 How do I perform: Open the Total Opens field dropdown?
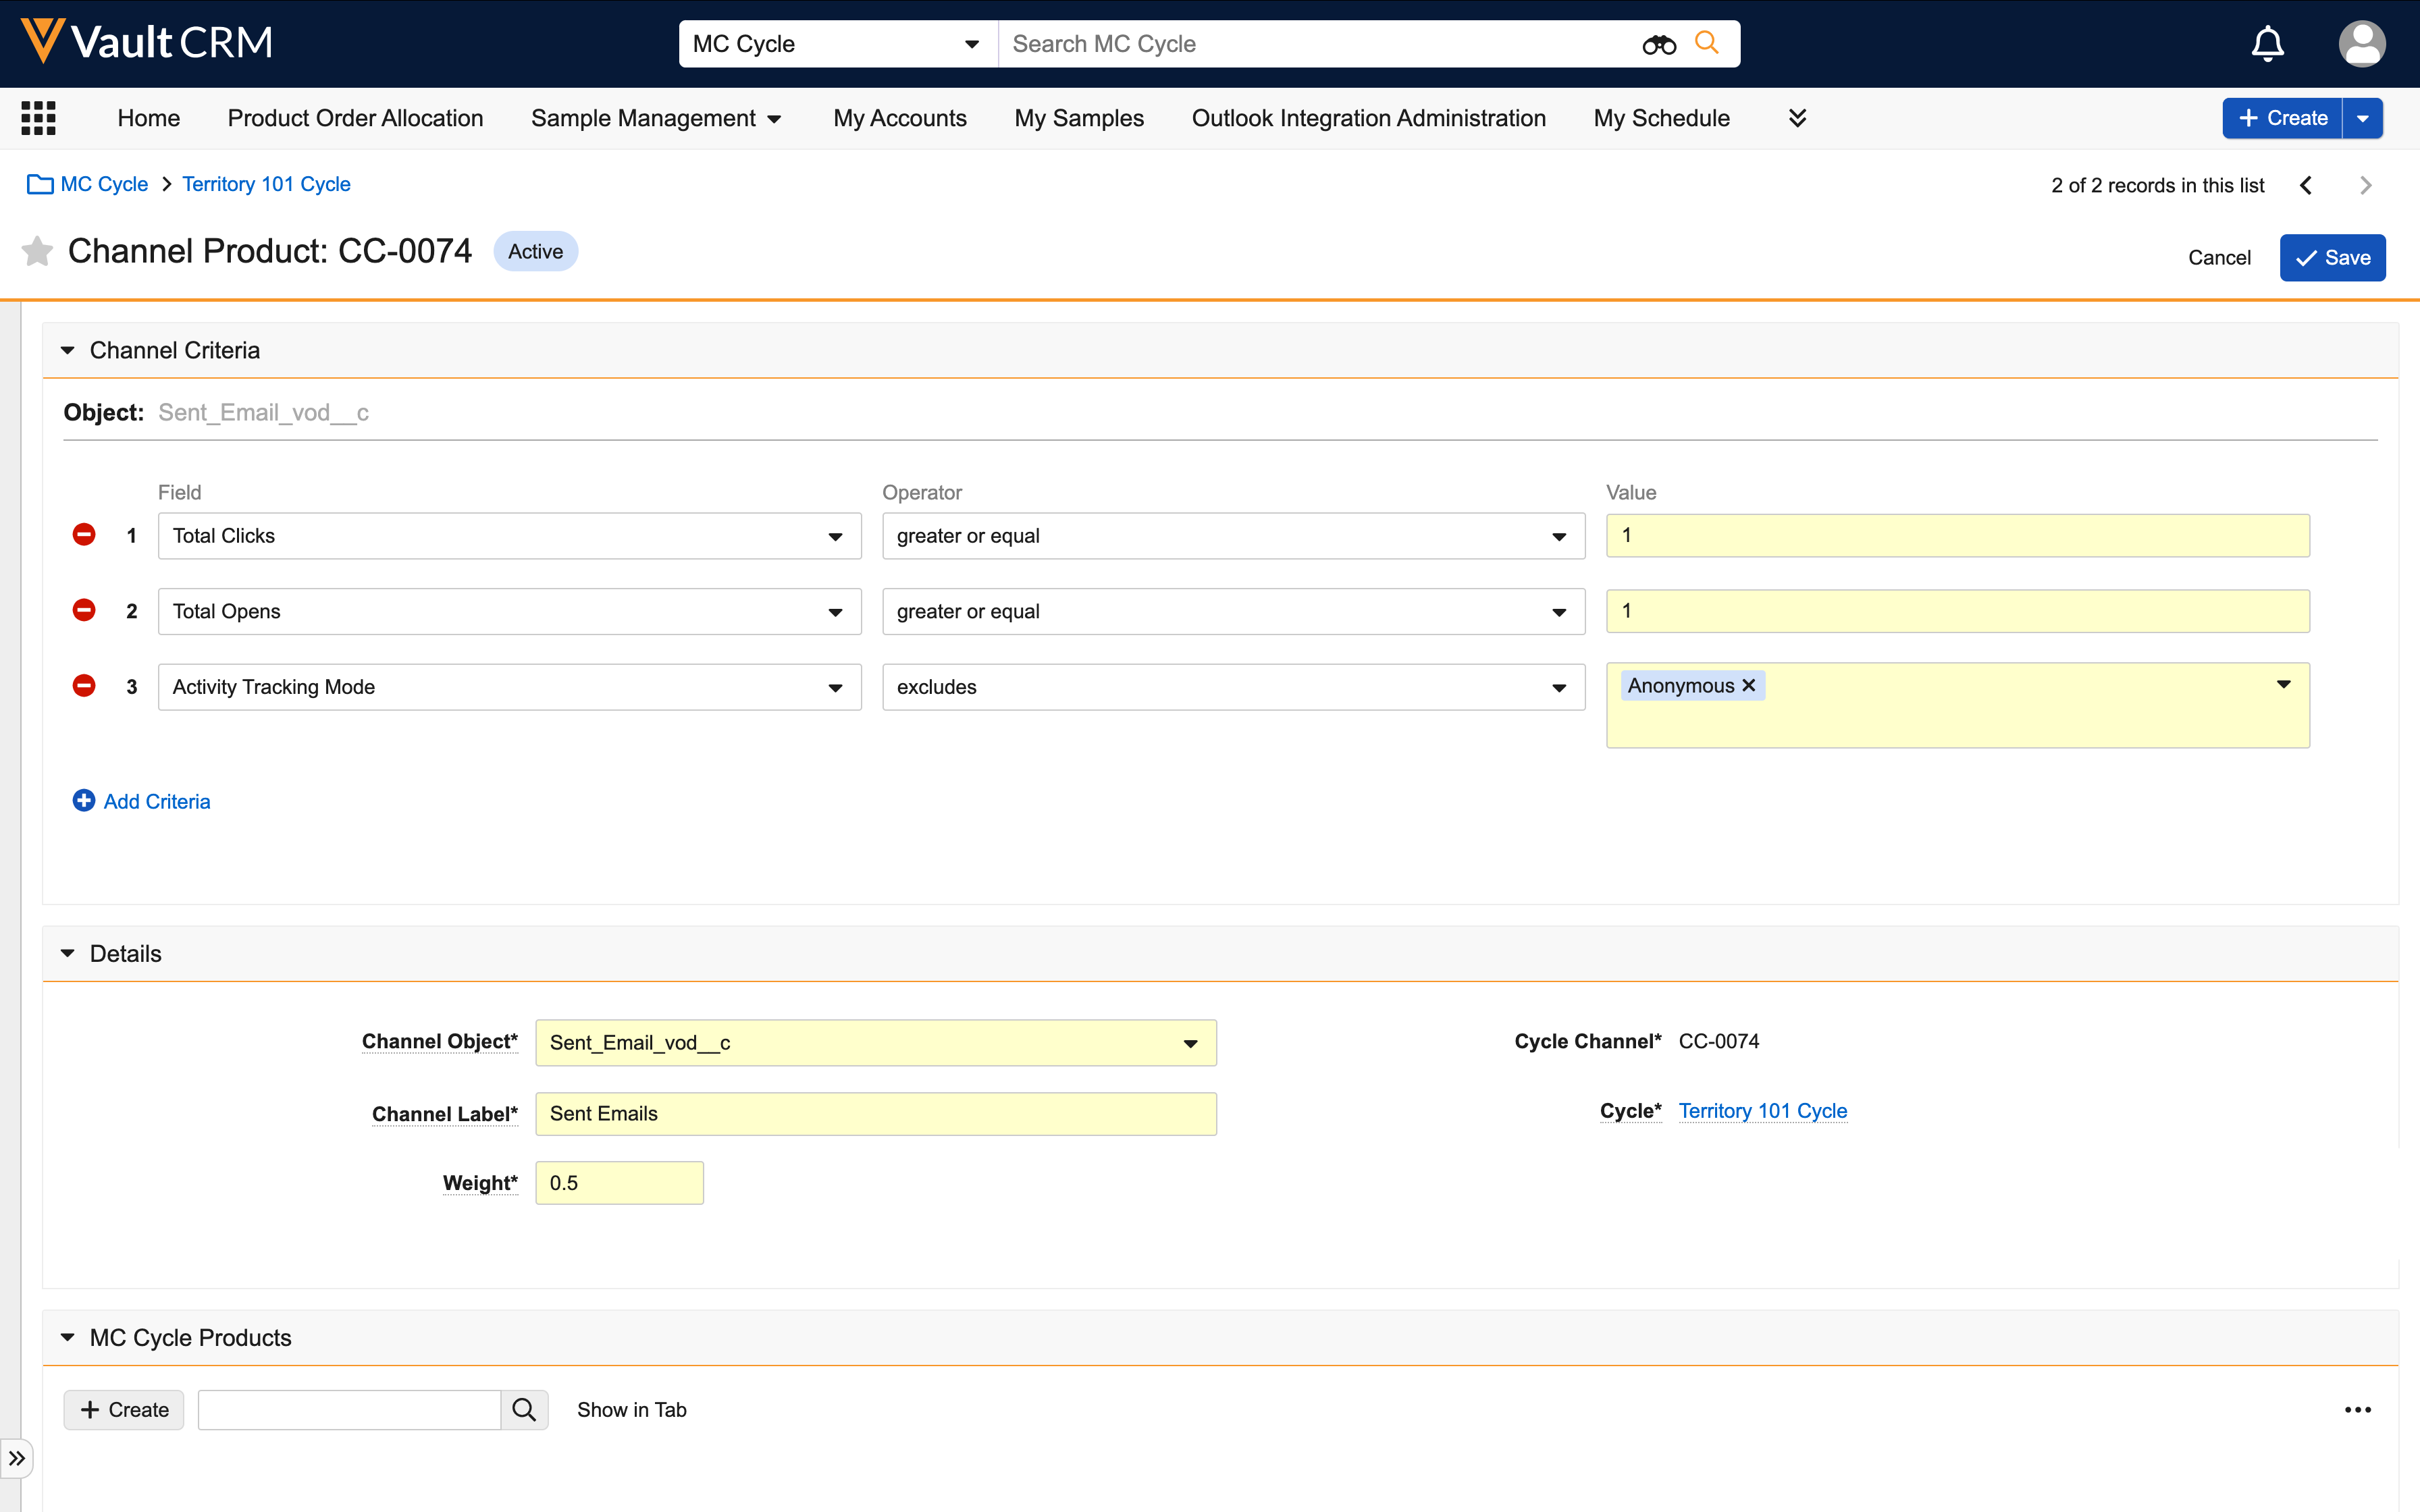pos(509,611)
